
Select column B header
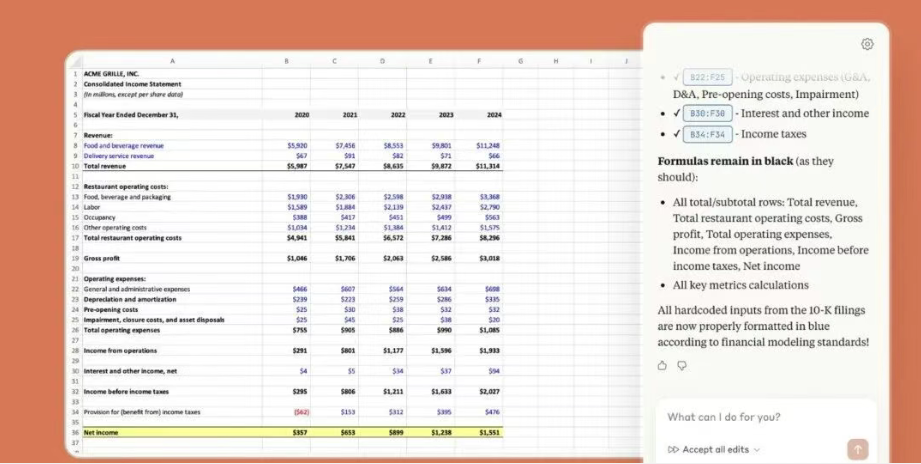pyautogui.click(x=287, y=60)
